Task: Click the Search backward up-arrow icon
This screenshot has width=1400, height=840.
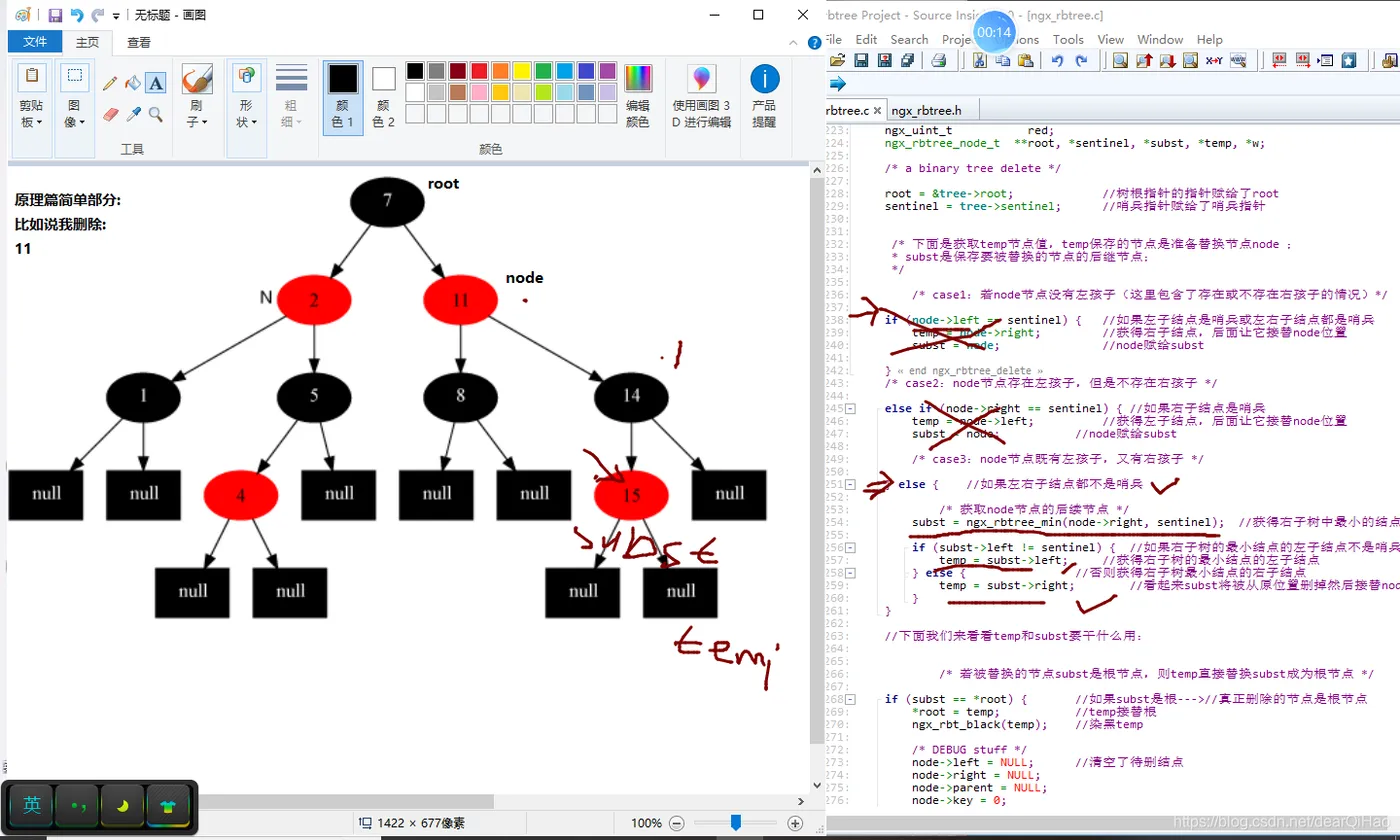Action: click(1144, 60)
